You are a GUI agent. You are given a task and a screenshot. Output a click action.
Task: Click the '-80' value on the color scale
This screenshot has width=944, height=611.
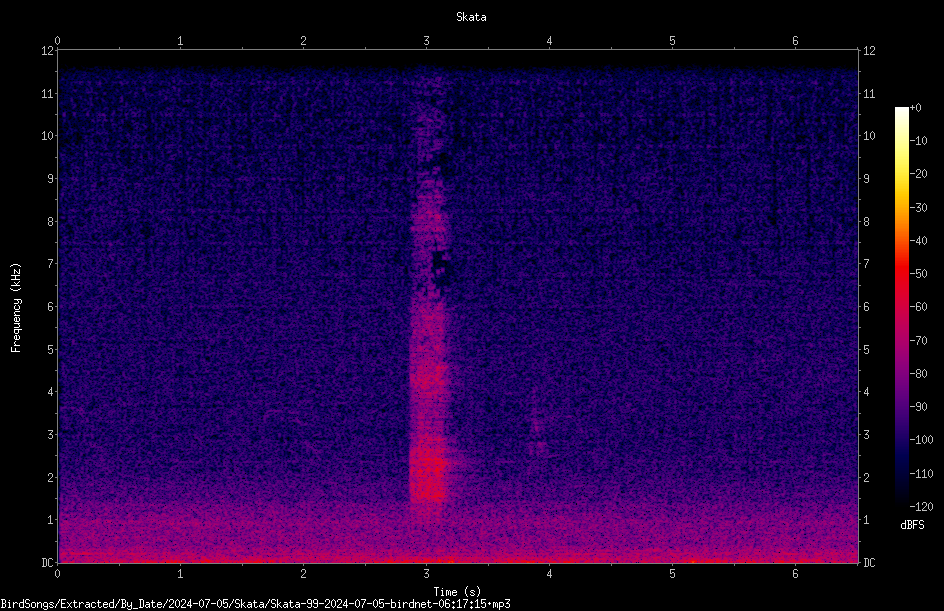918,373
